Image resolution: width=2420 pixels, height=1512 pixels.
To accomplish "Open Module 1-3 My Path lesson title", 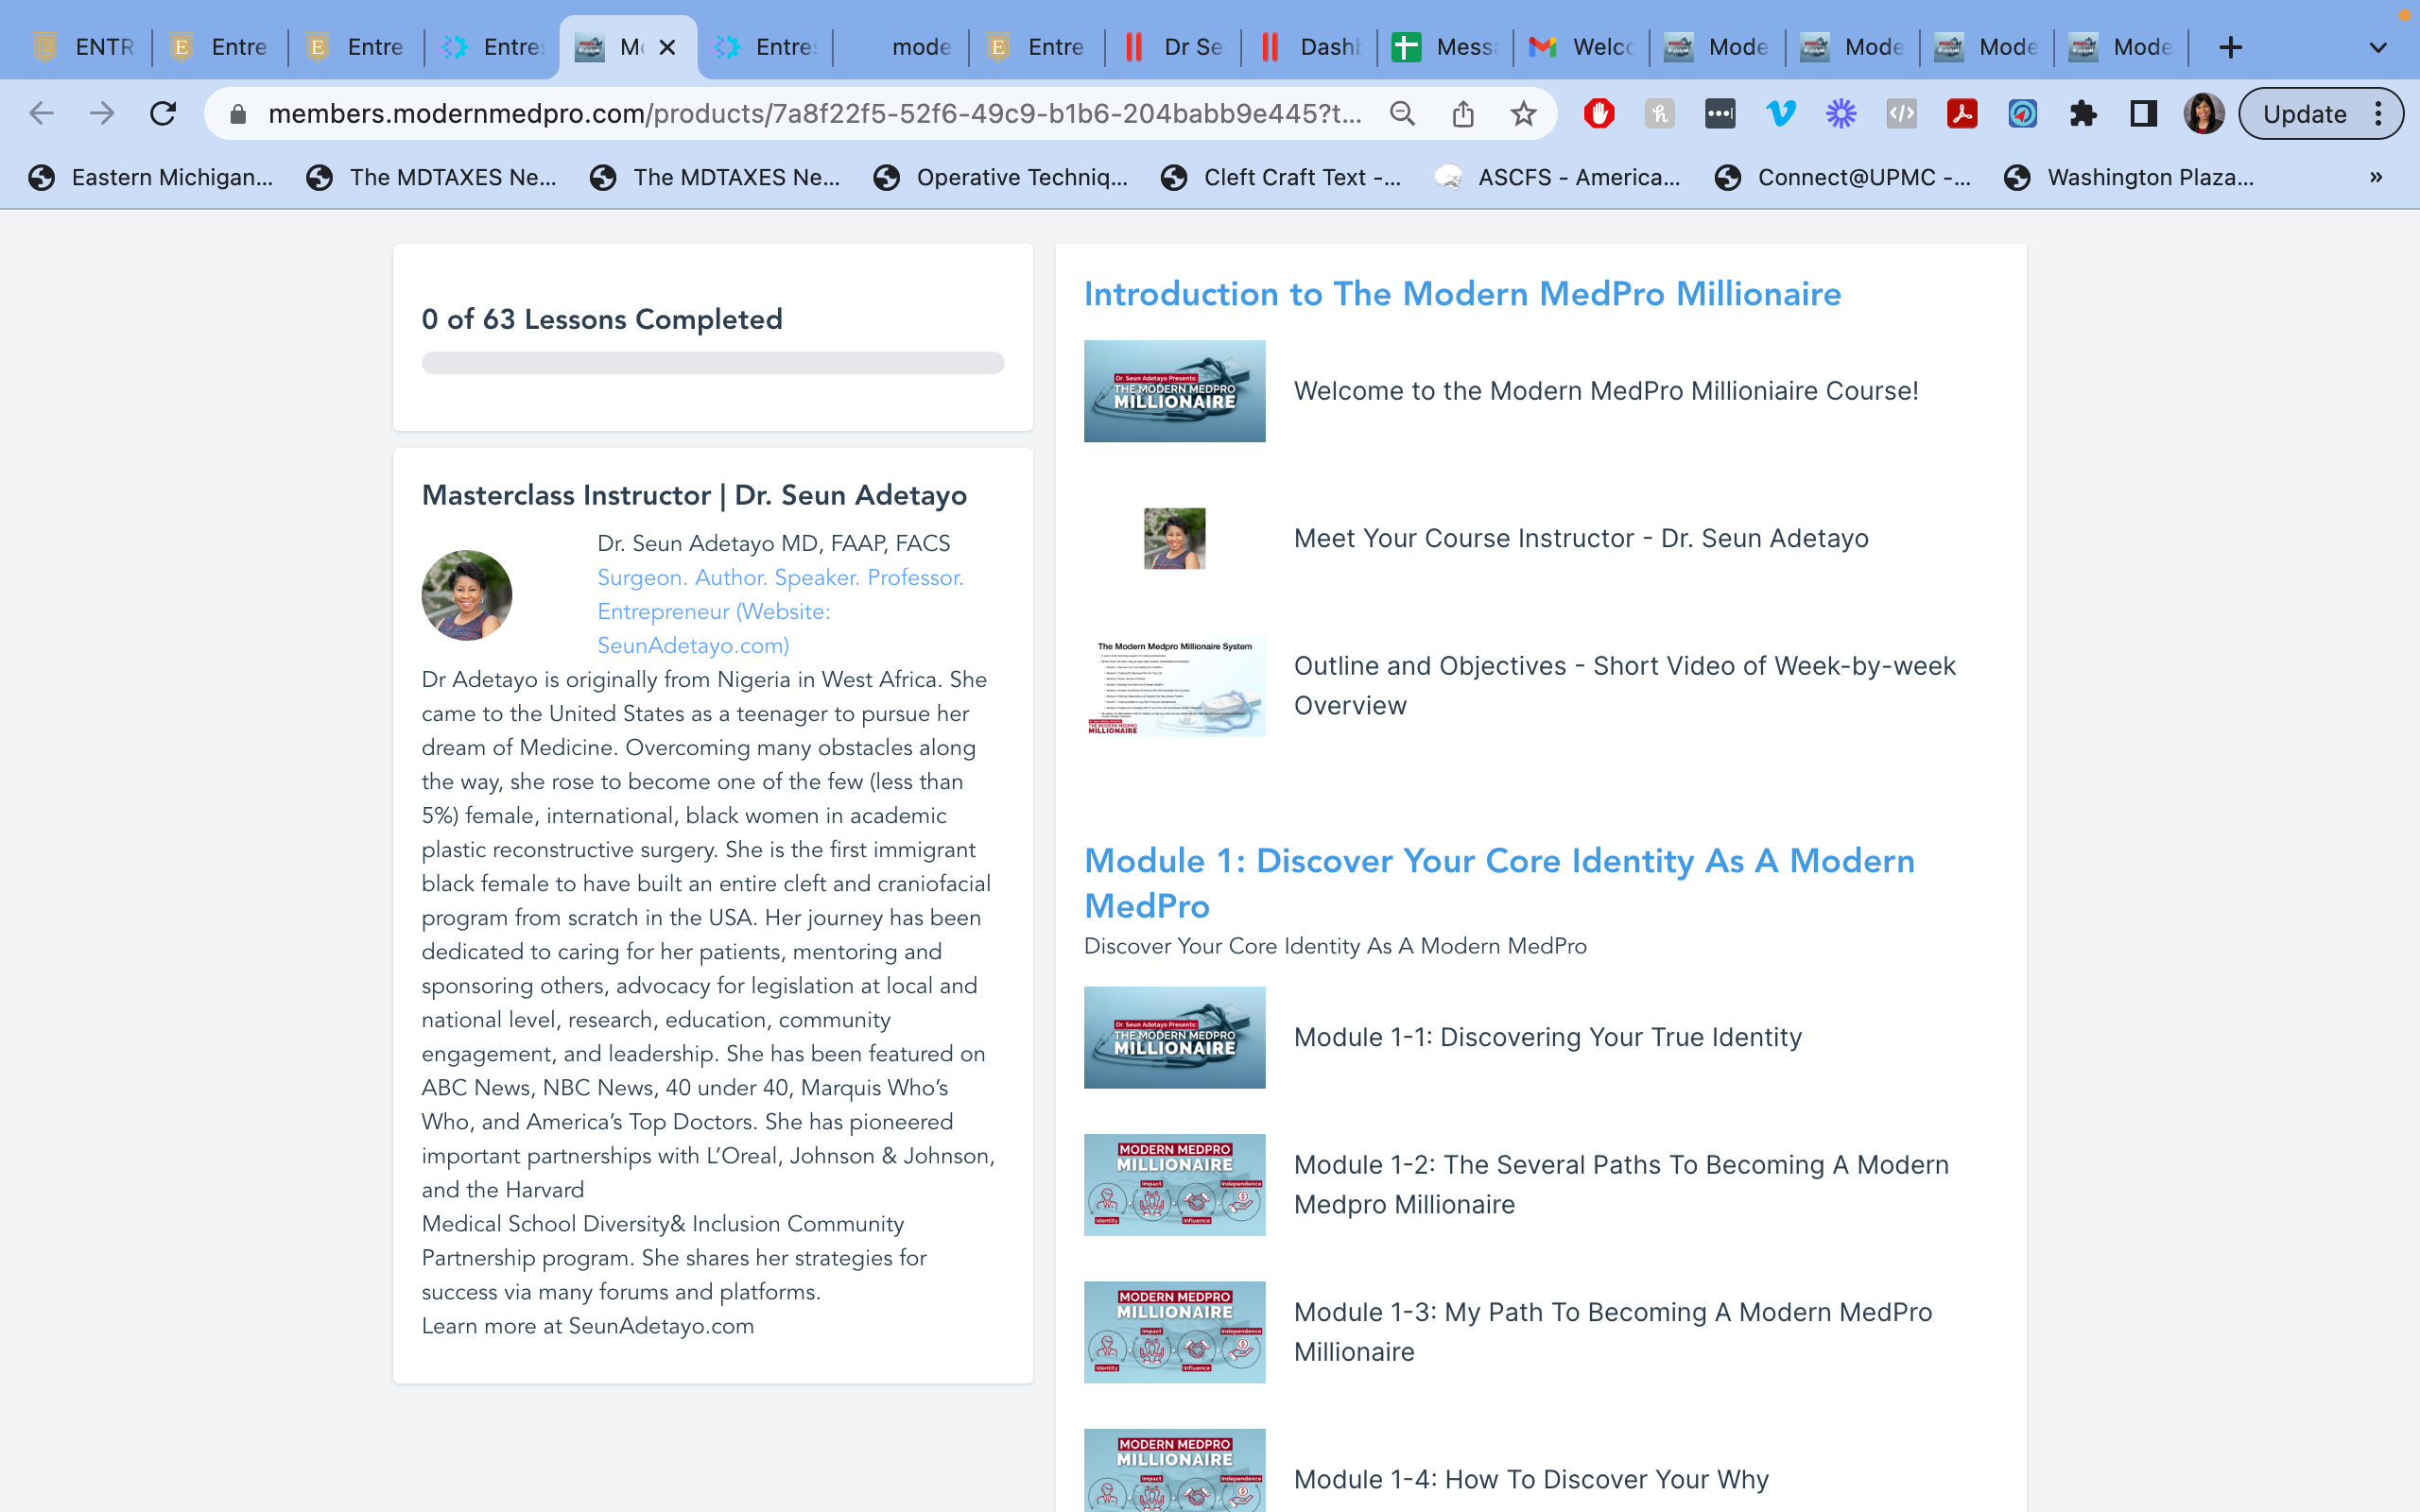I will [1613, 1332].
